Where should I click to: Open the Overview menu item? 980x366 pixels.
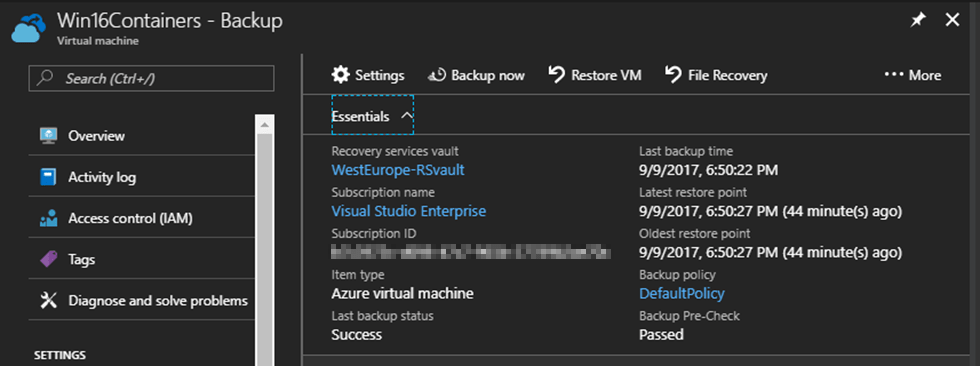point(142,136)
